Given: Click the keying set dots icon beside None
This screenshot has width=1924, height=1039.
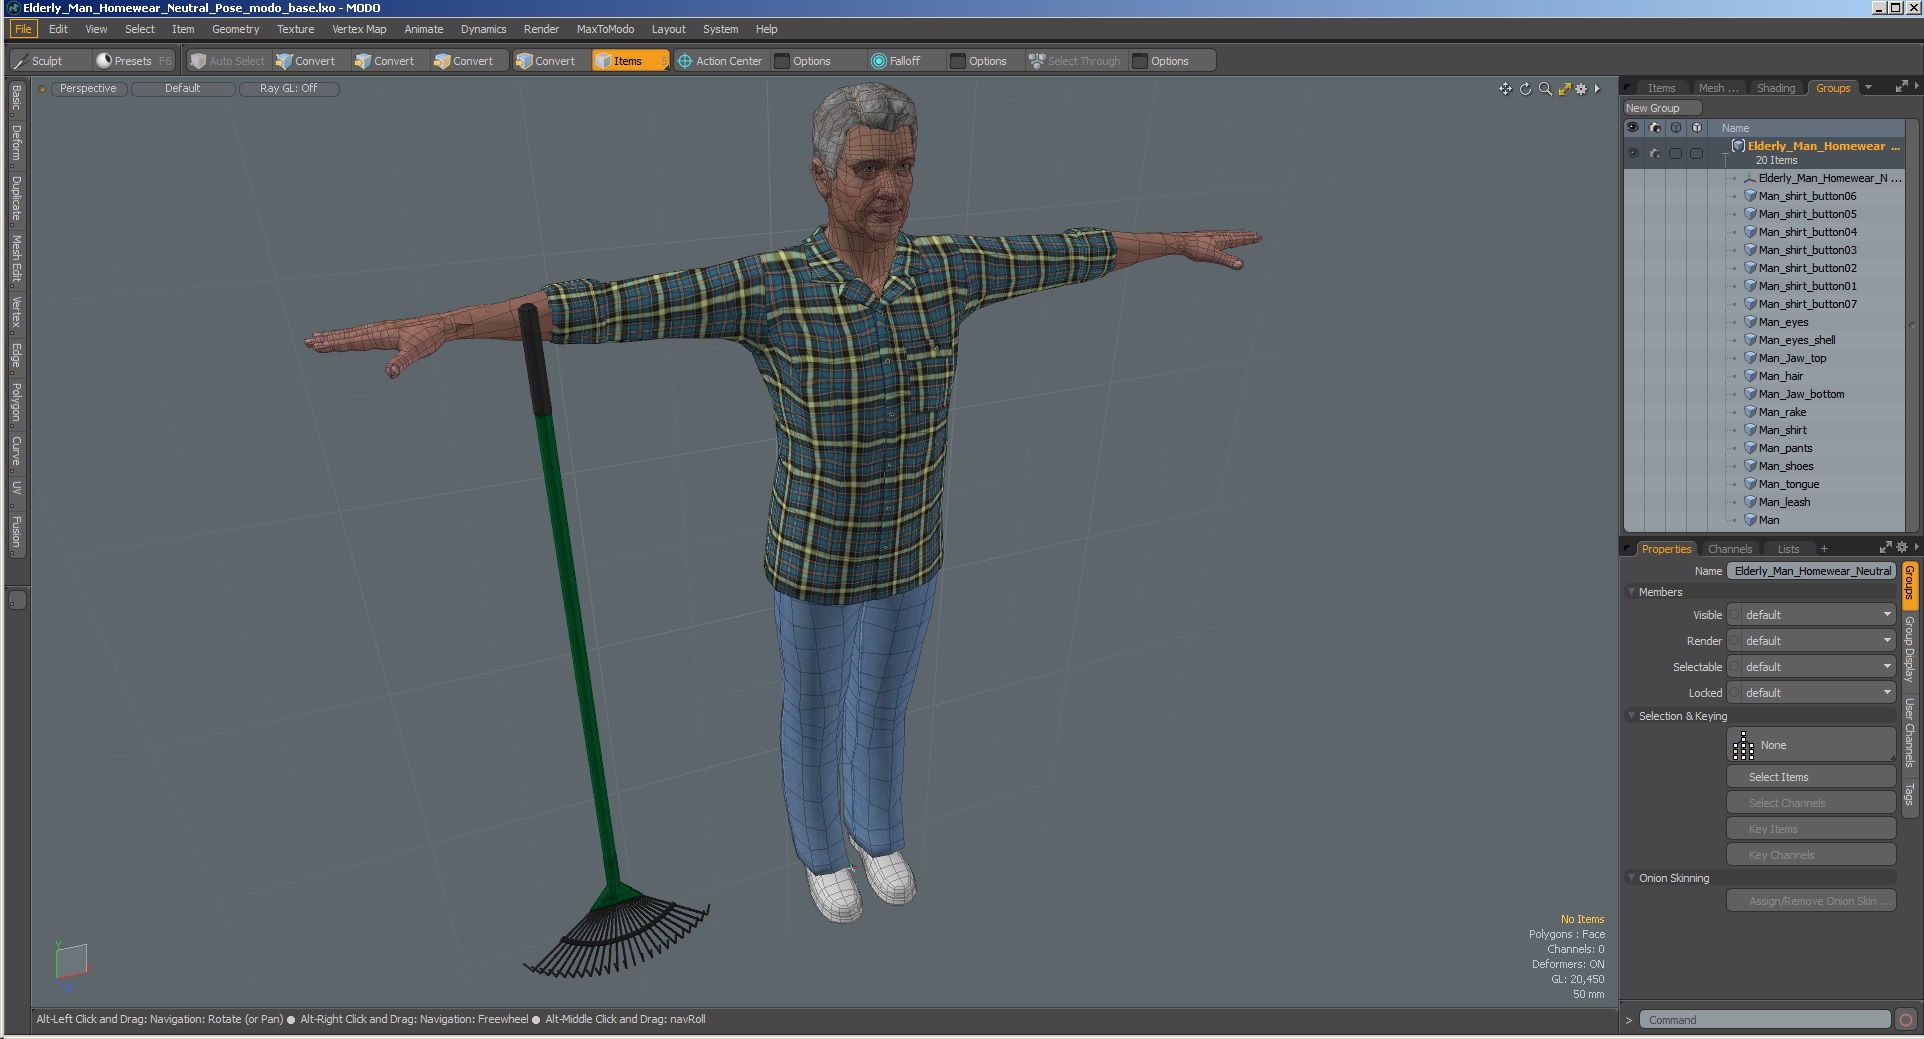Looking at the screenshot, I should [x=1743, y=745].
